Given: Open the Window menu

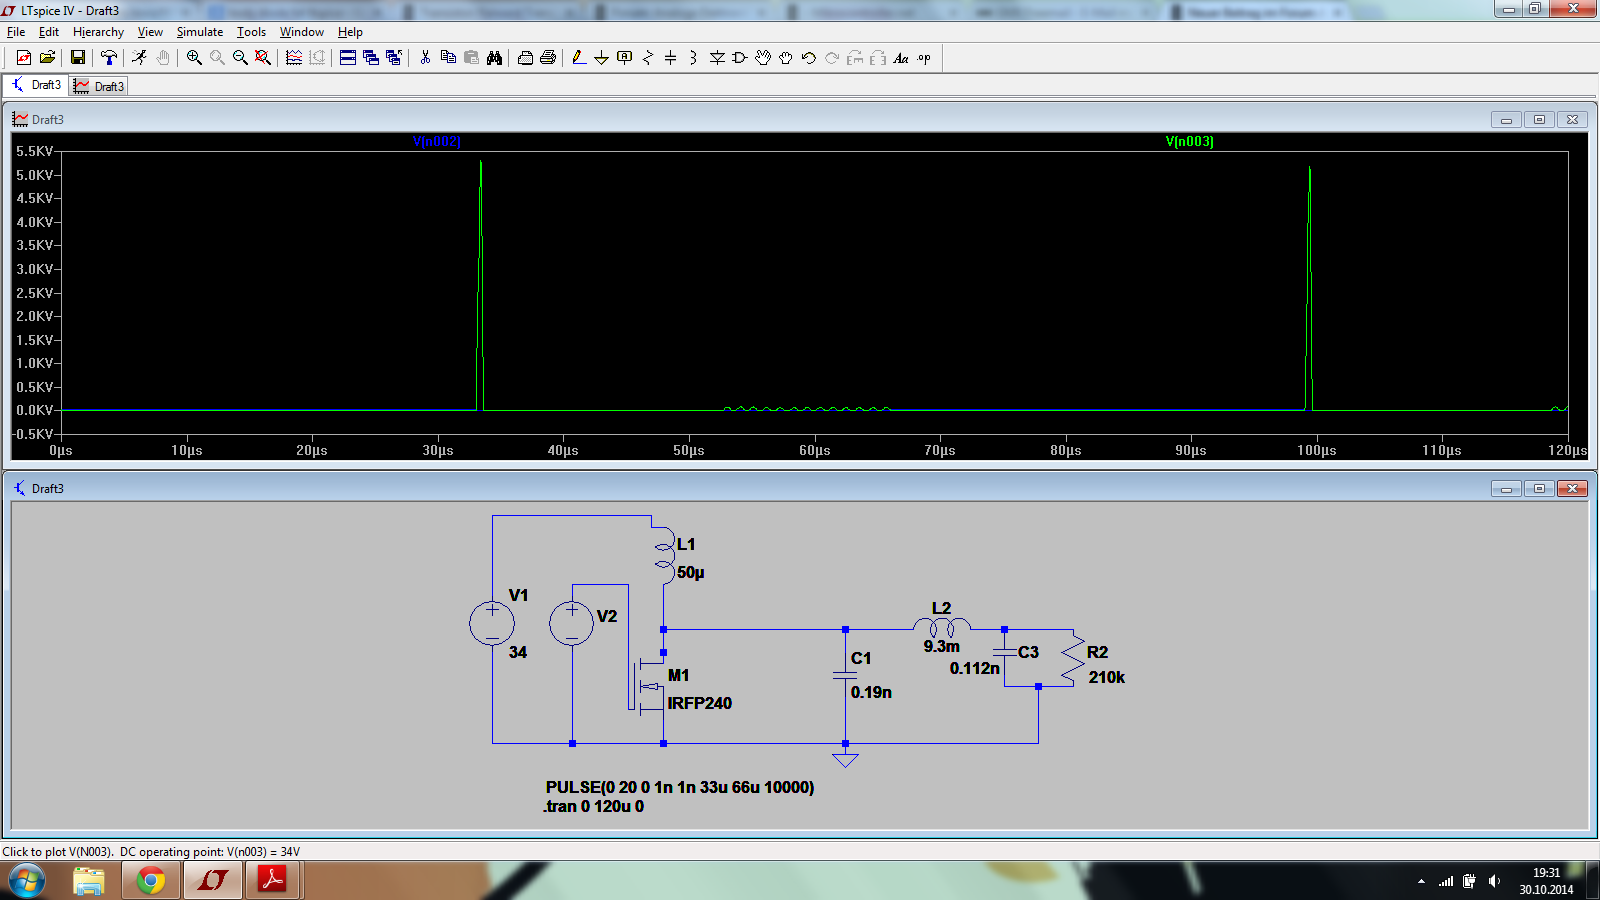Looking at the screenshot, I should pos(302,32).
